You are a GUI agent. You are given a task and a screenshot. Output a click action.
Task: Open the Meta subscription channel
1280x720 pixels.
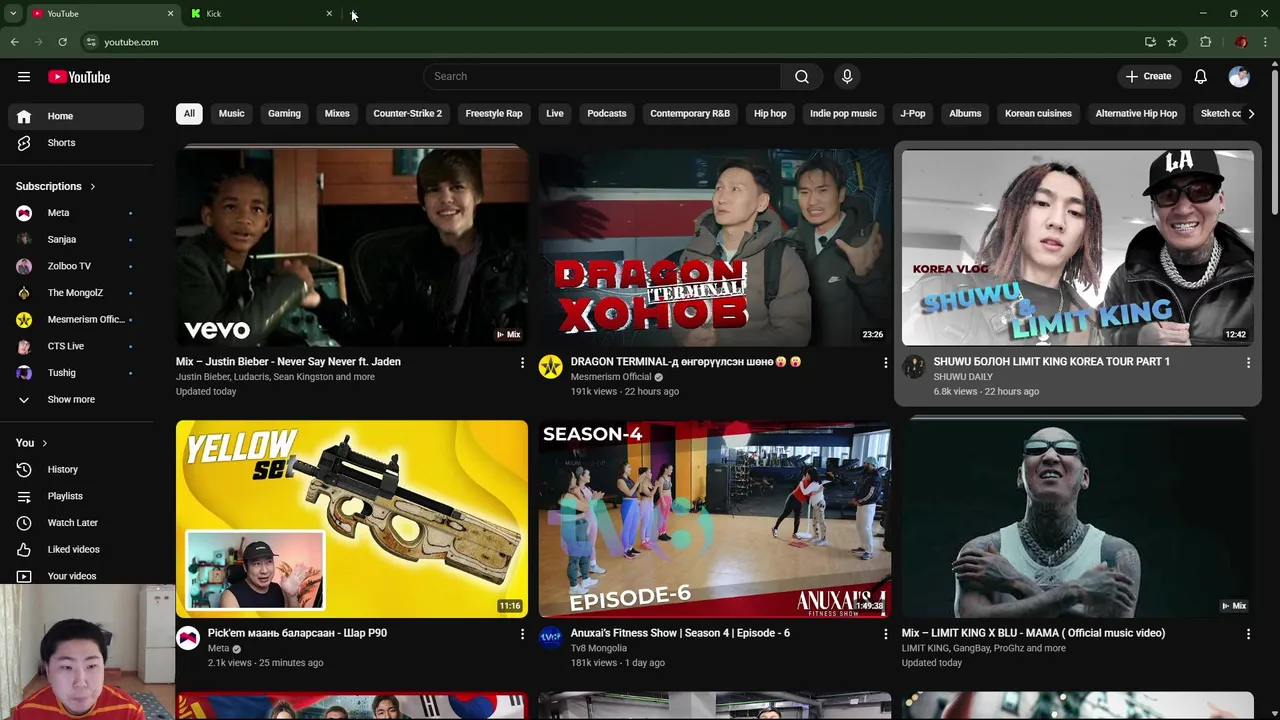pos(76,213)
